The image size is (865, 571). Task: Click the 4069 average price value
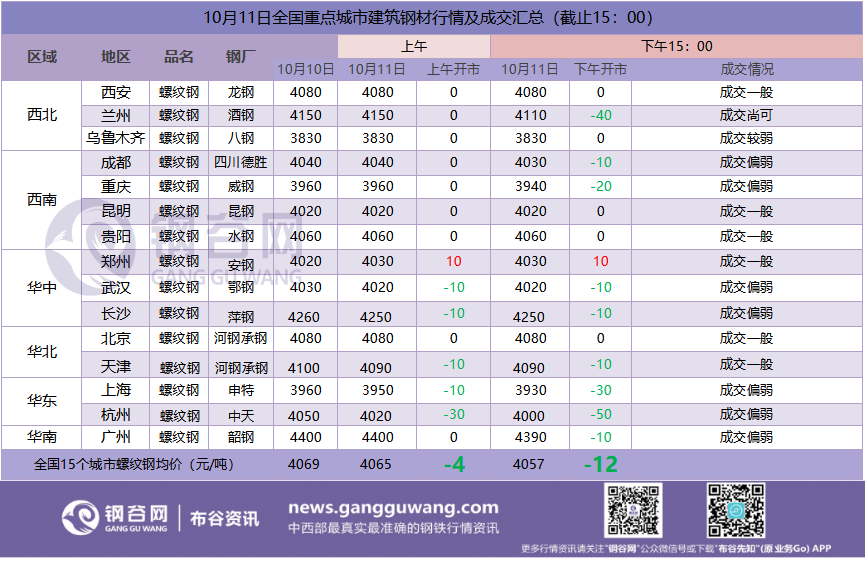[304, 465]
